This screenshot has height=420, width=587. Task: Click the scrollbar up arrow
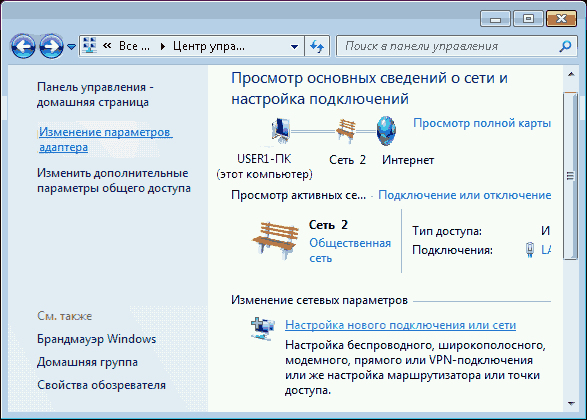[x=571, y=74]
